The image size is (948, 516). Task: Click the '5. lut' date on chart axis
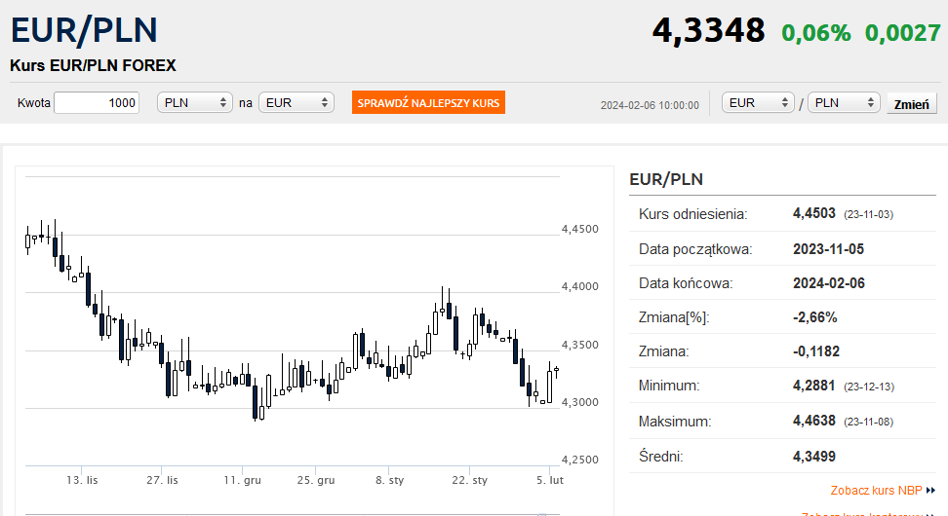[x=550, y=480]
